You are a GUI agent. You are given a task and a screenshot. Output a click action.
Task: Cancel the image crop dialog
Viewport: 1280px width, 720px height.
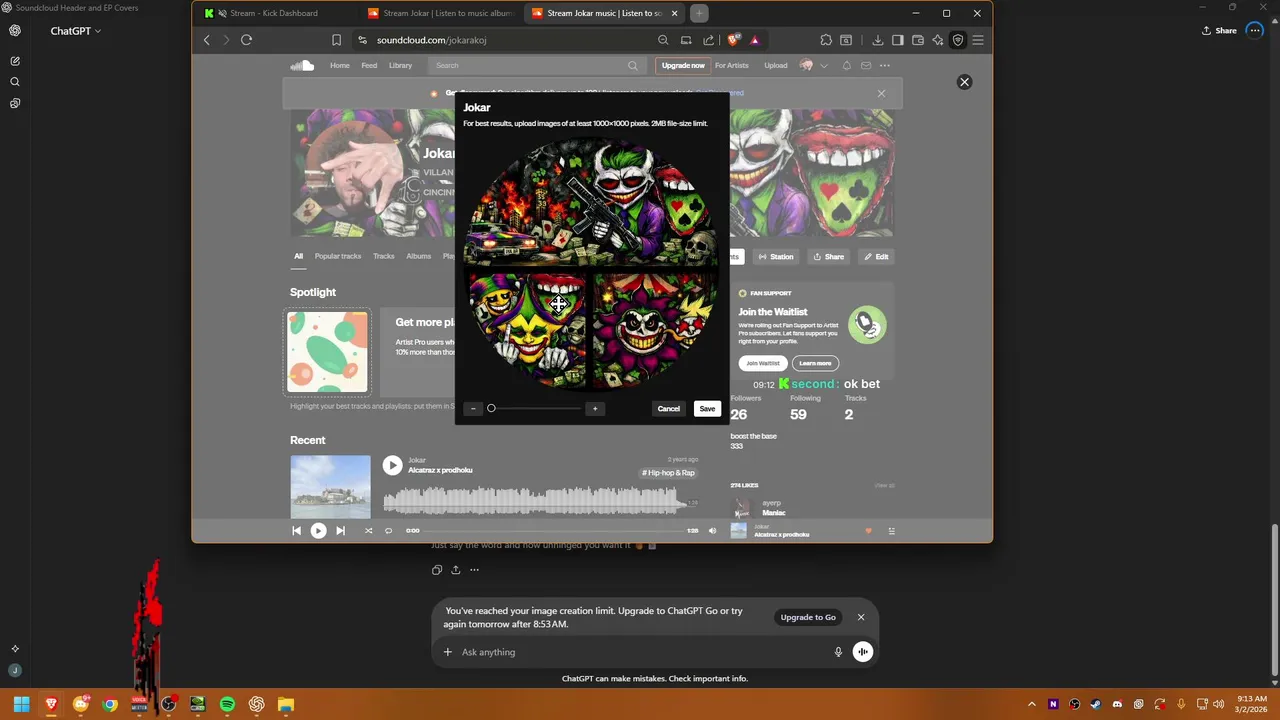click(668, 408)
